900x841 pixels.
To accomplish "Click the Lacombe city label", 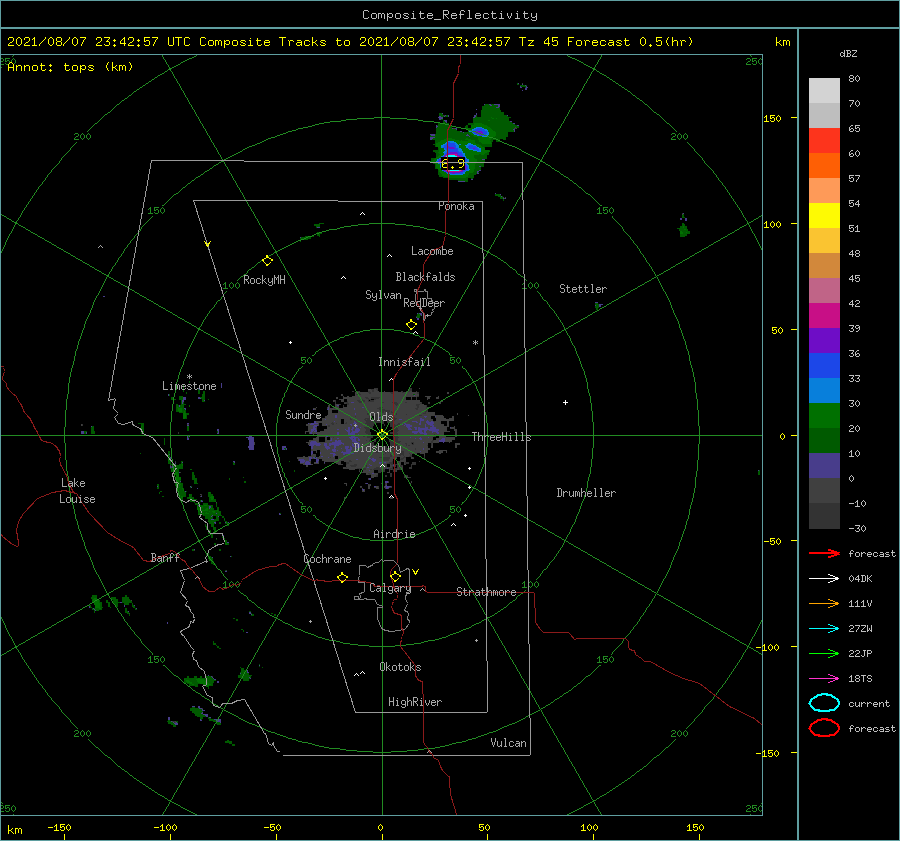I will (432, 251).
